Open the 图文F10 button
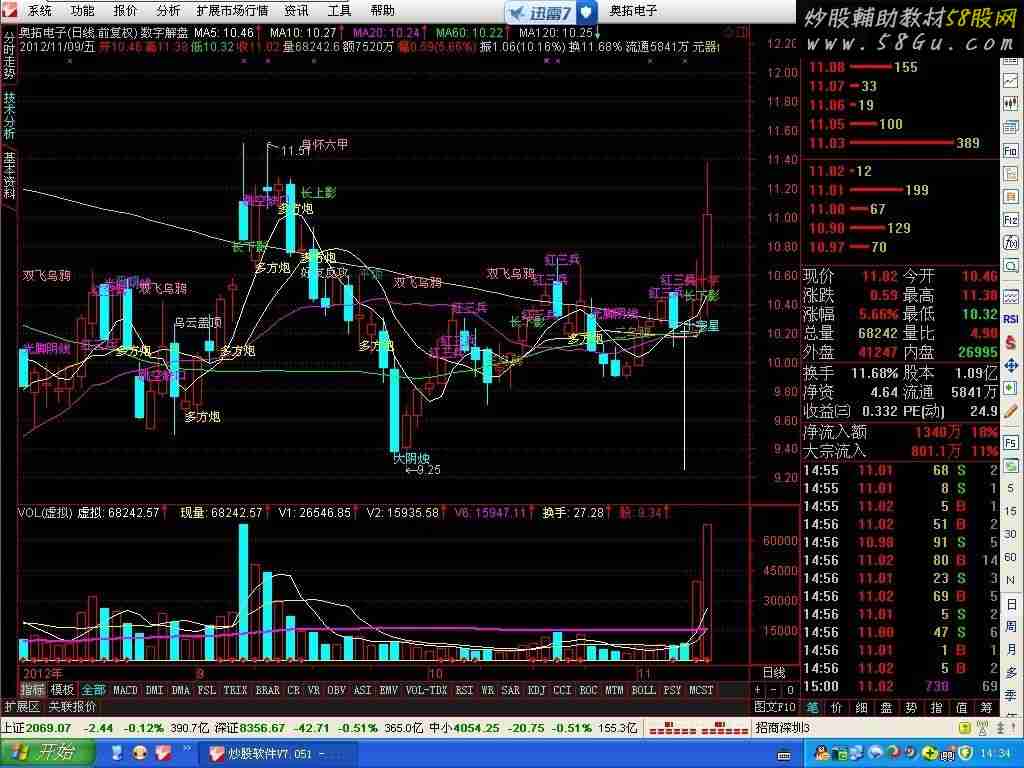 (775, 707)
